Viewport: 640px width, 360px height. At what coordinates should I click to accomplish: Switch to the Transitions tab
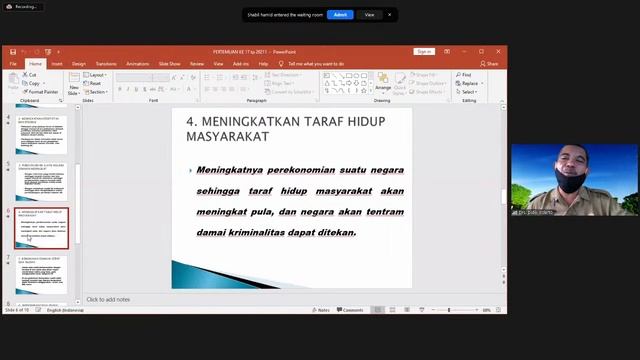106,64
